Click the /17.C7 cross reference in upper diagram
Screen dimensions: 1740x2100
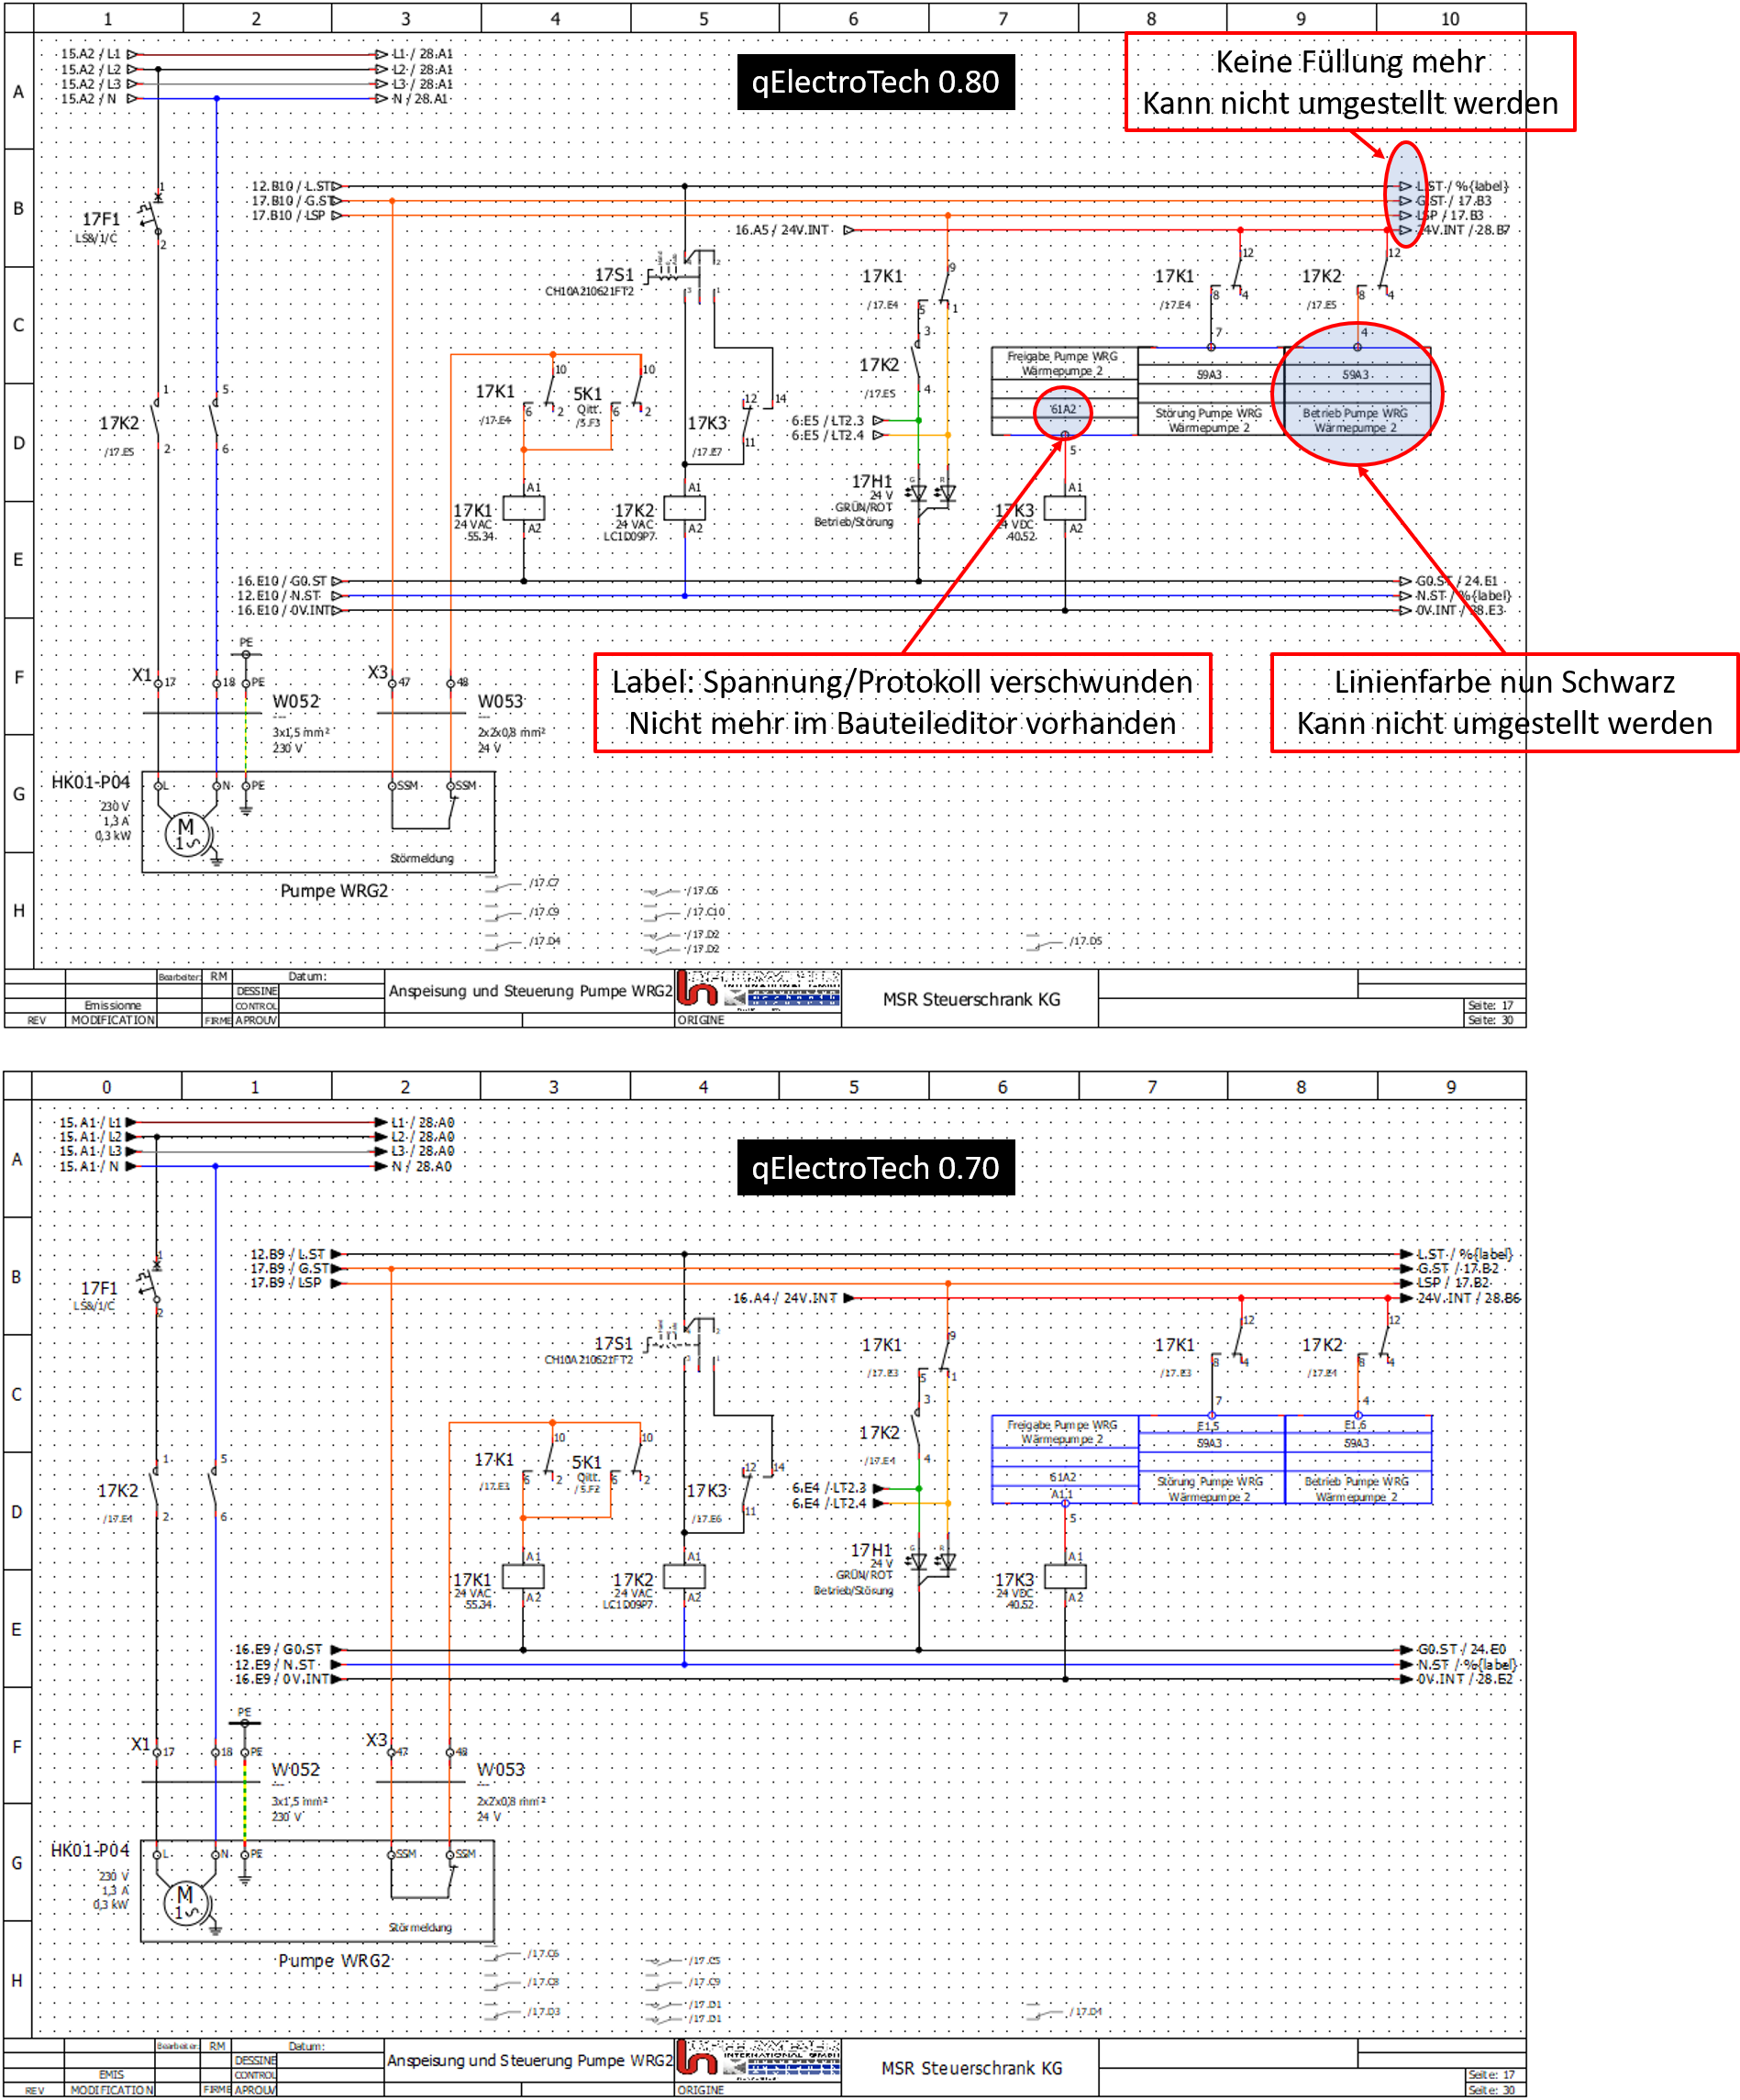coord(544,882)
